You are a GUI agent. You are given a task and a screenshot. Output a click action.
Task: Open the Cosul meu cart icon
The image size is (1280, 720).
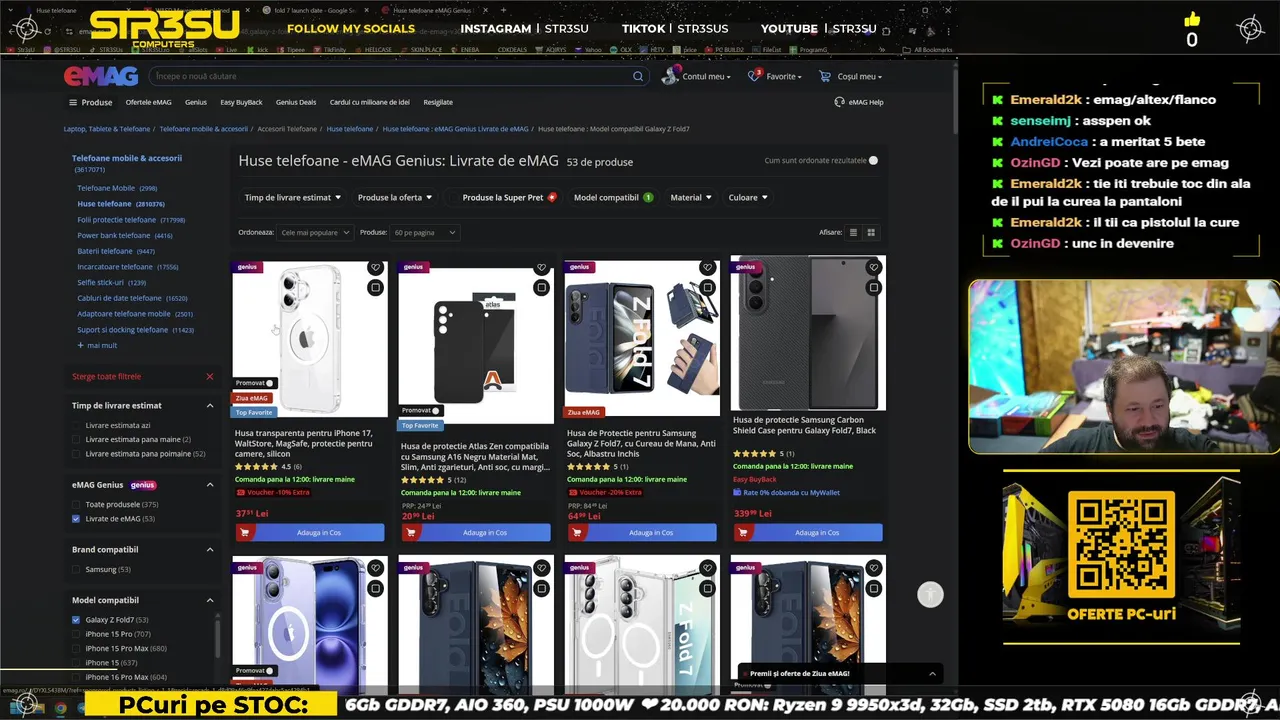[x=825, y=76]
